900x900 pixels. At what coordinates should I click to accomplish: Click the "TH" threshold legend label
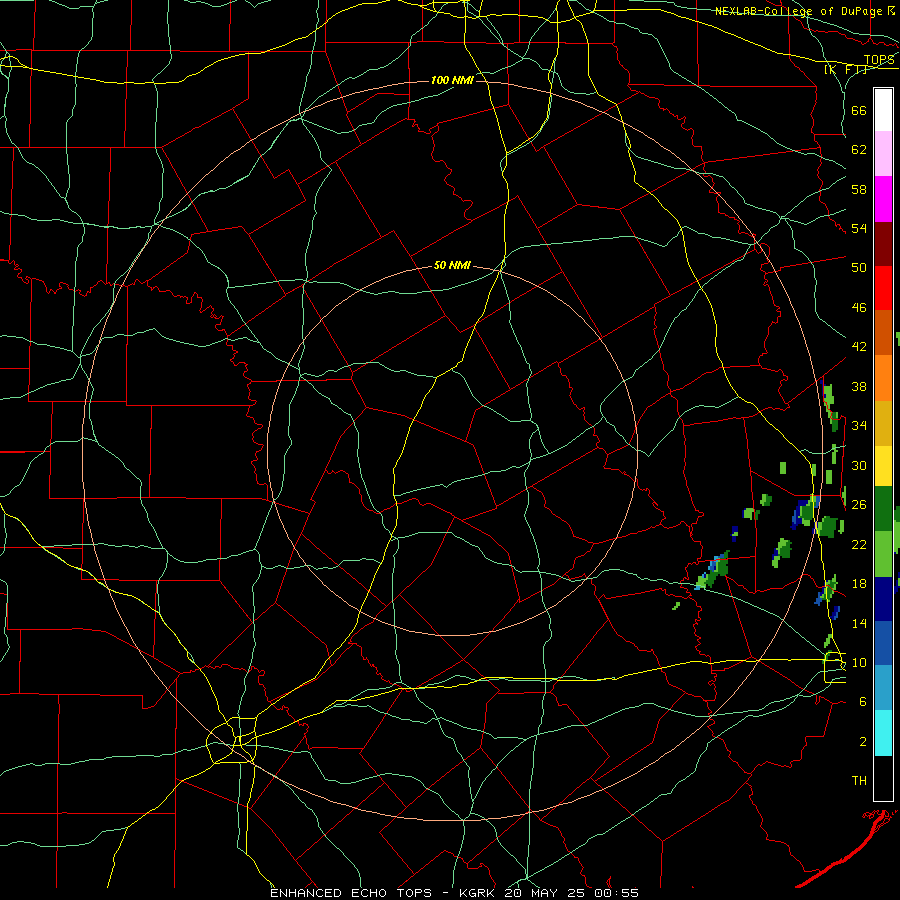point(859,781)
